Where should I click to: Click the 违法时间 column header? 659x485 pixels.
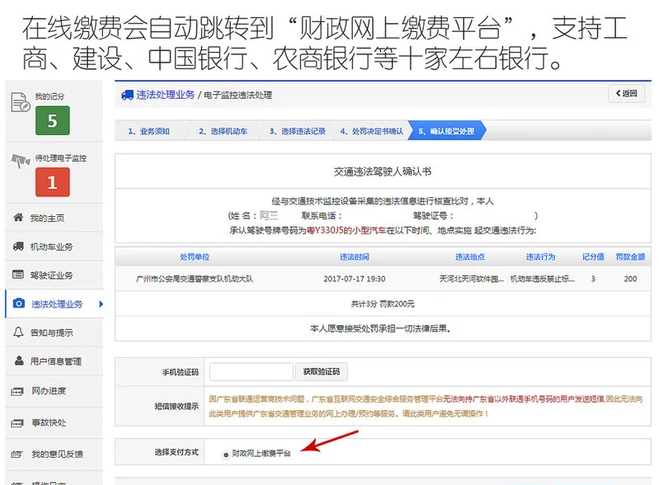point(354,257)
